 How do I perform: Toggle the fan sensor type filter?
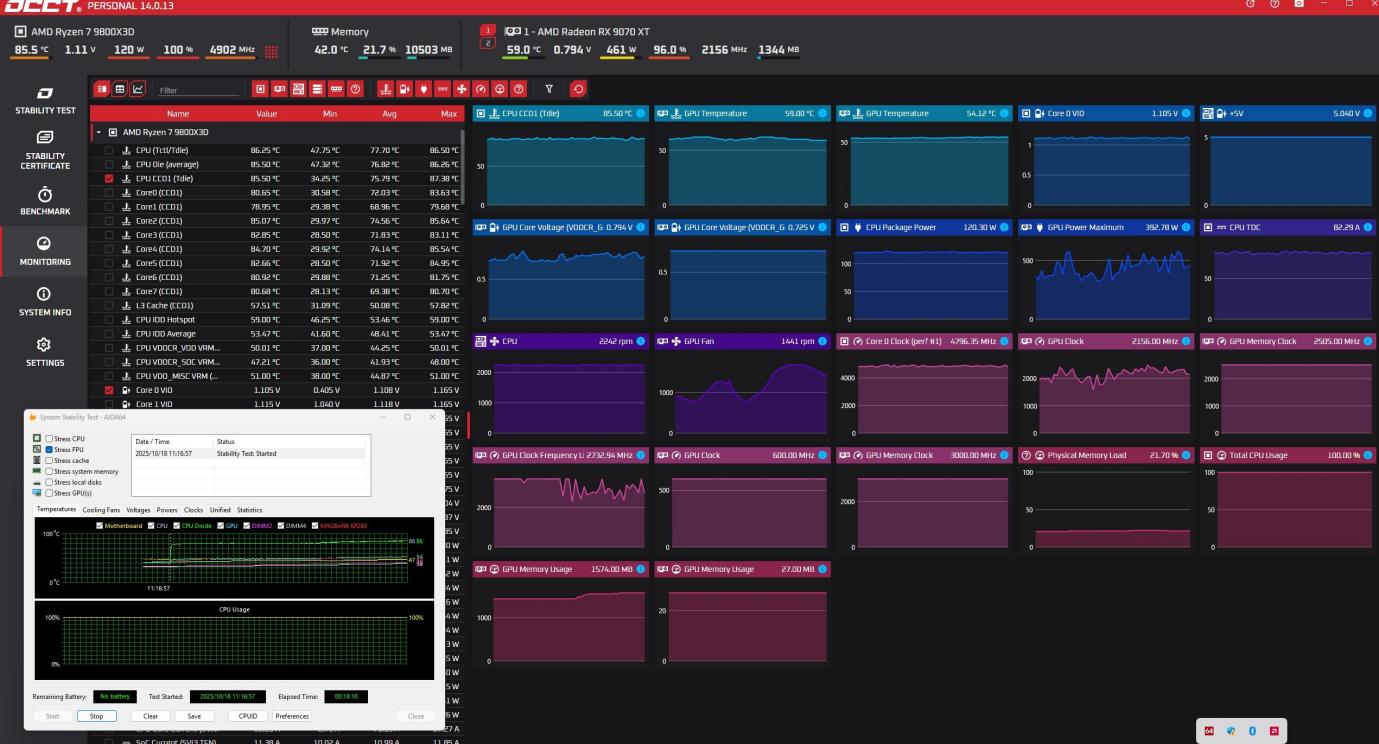[460, 89]
